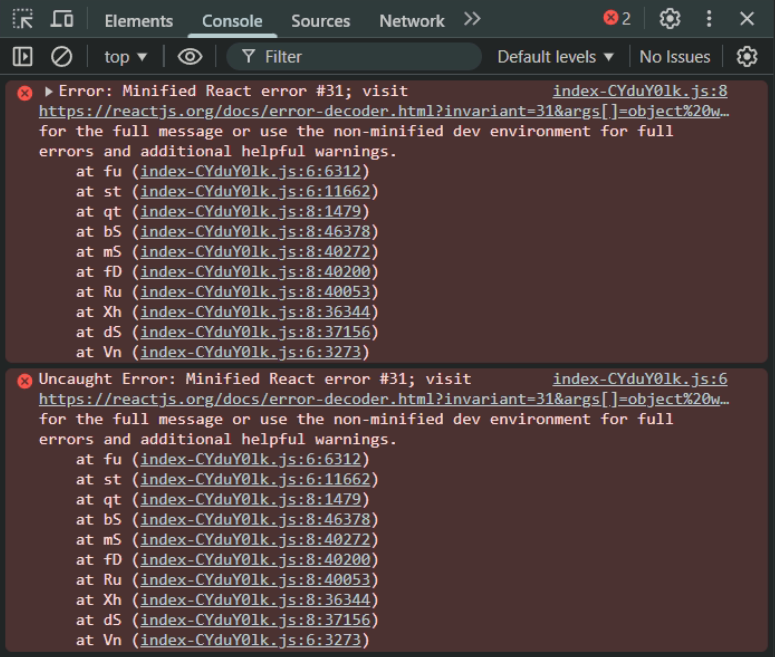Open index-CYduY0lk.js:8 source link of first error

640,91
